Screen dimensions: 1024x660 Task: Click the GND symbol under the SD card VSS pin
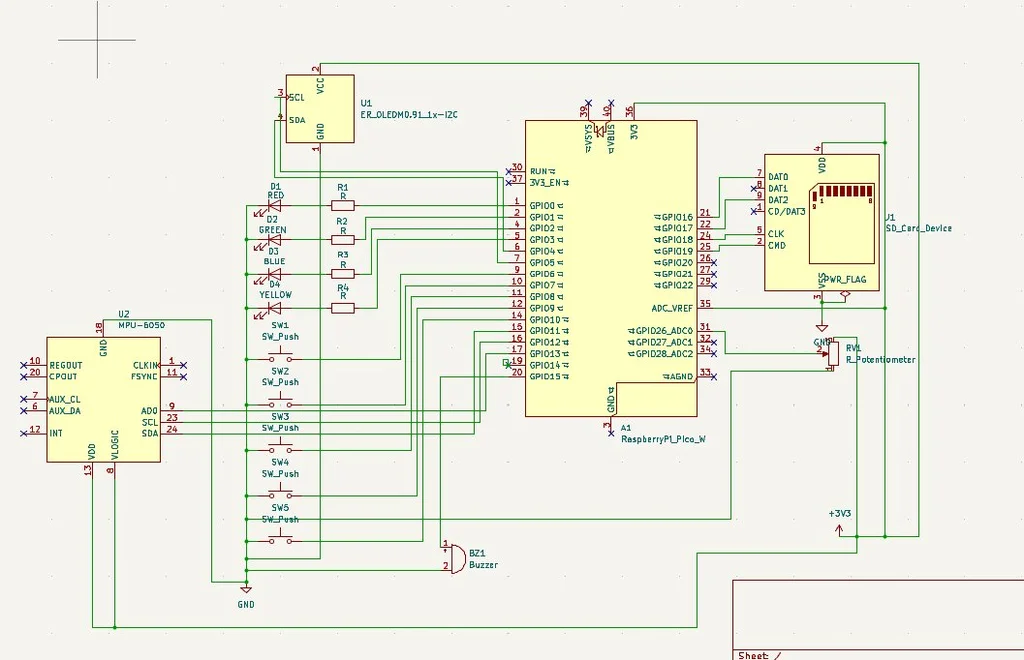(x=822, y=328)
